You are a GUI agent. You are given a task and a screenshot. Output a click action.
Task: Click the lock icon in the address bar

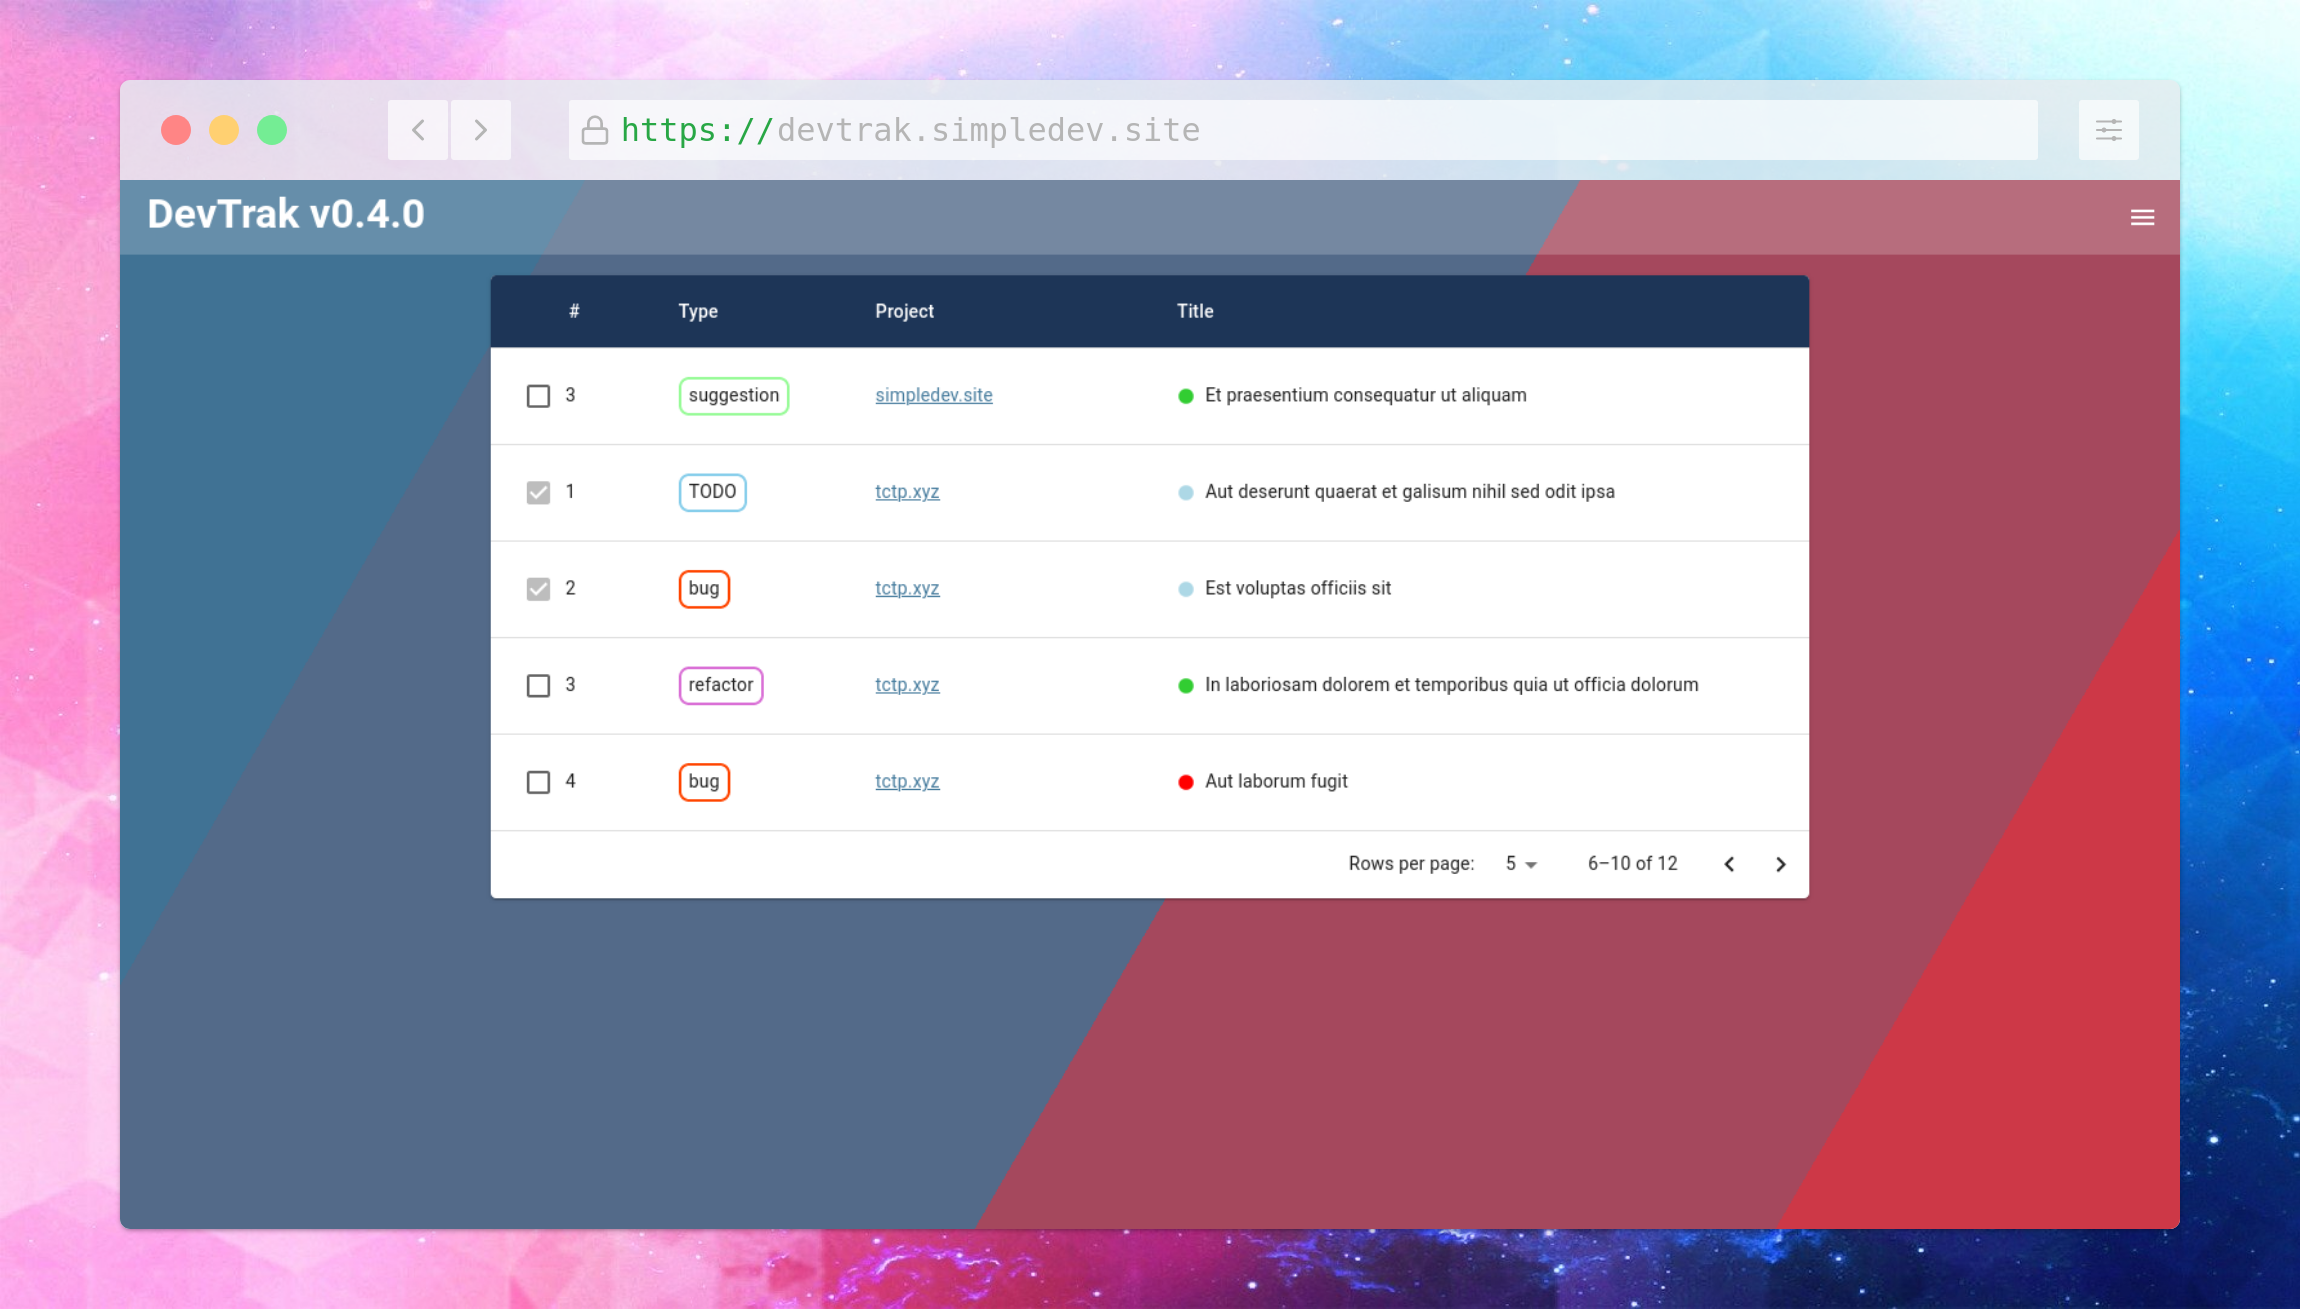click(595, 130)
